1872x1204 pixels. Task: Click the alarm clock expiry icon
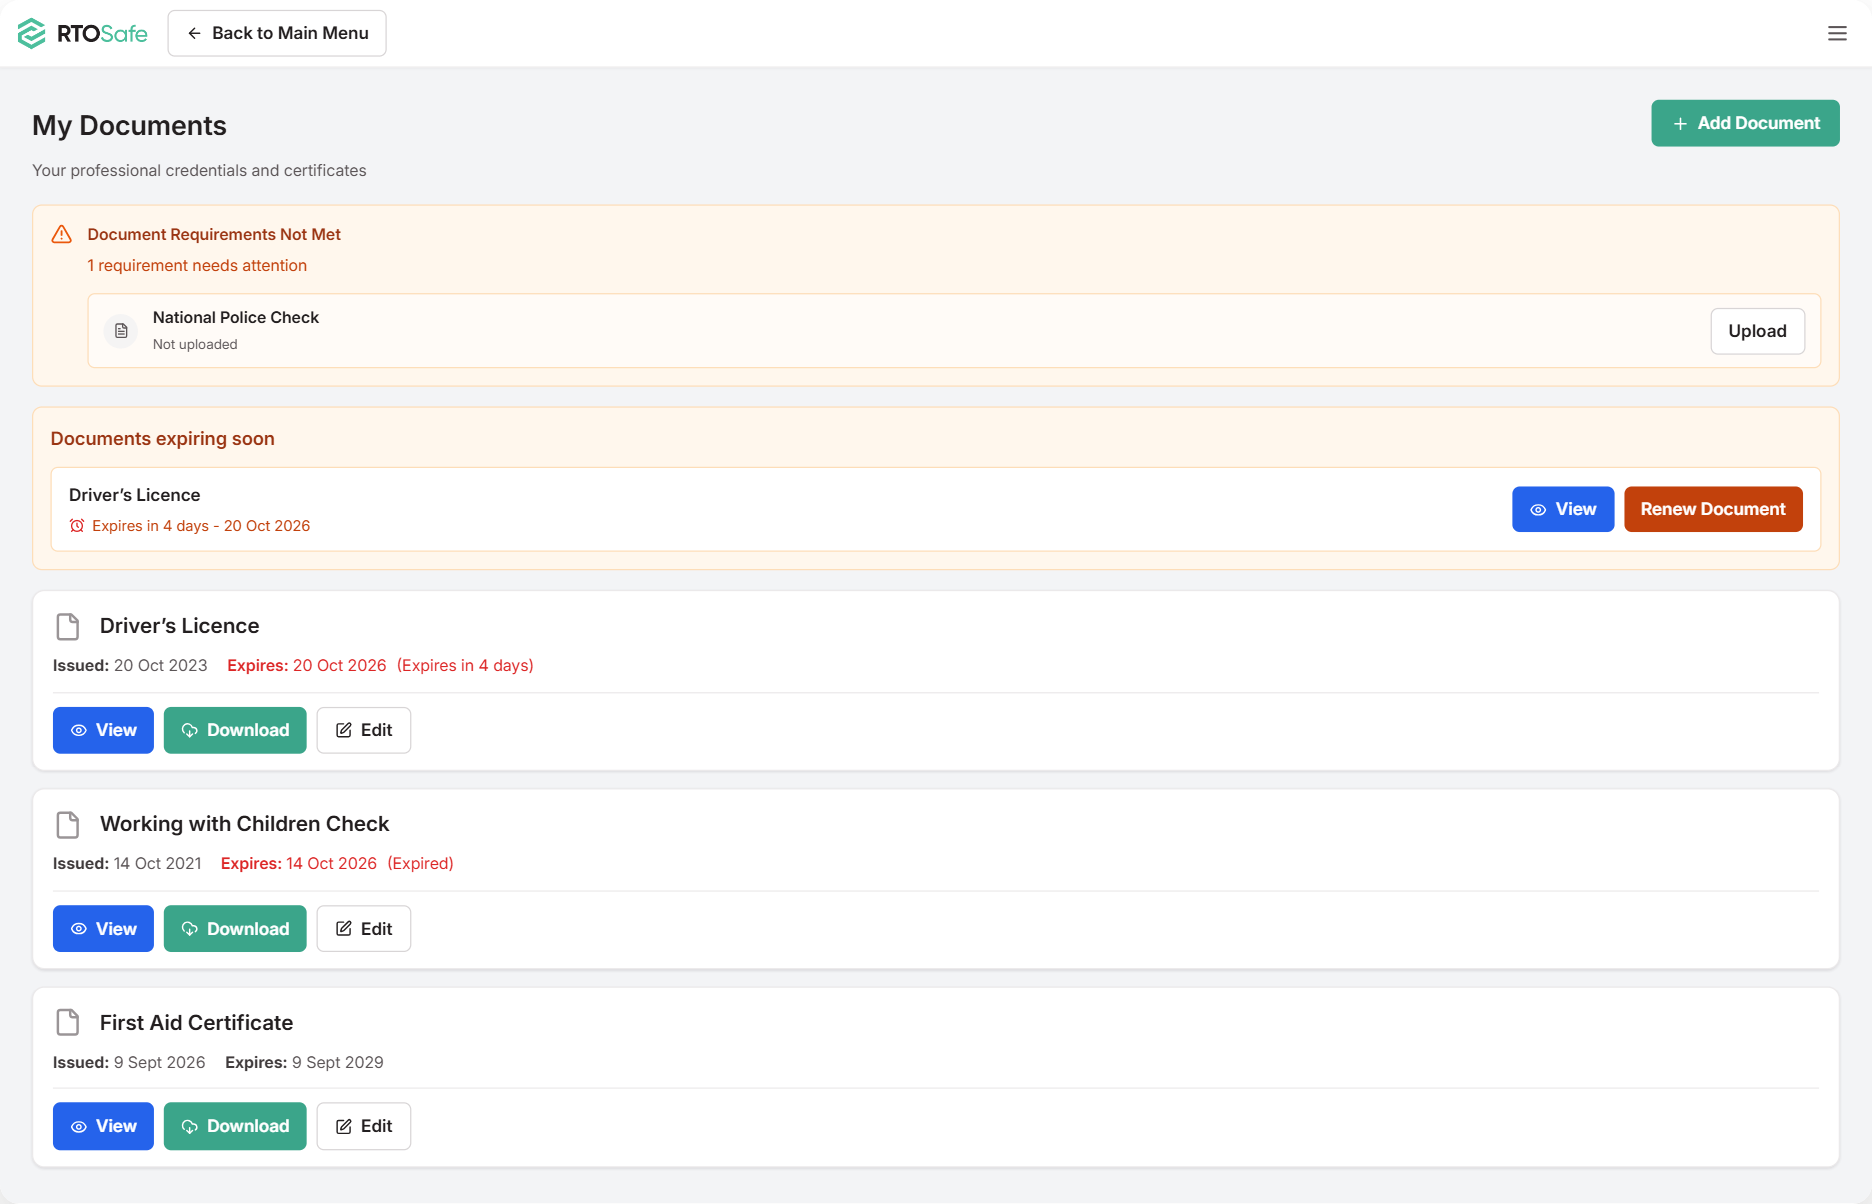pos(77,526)
